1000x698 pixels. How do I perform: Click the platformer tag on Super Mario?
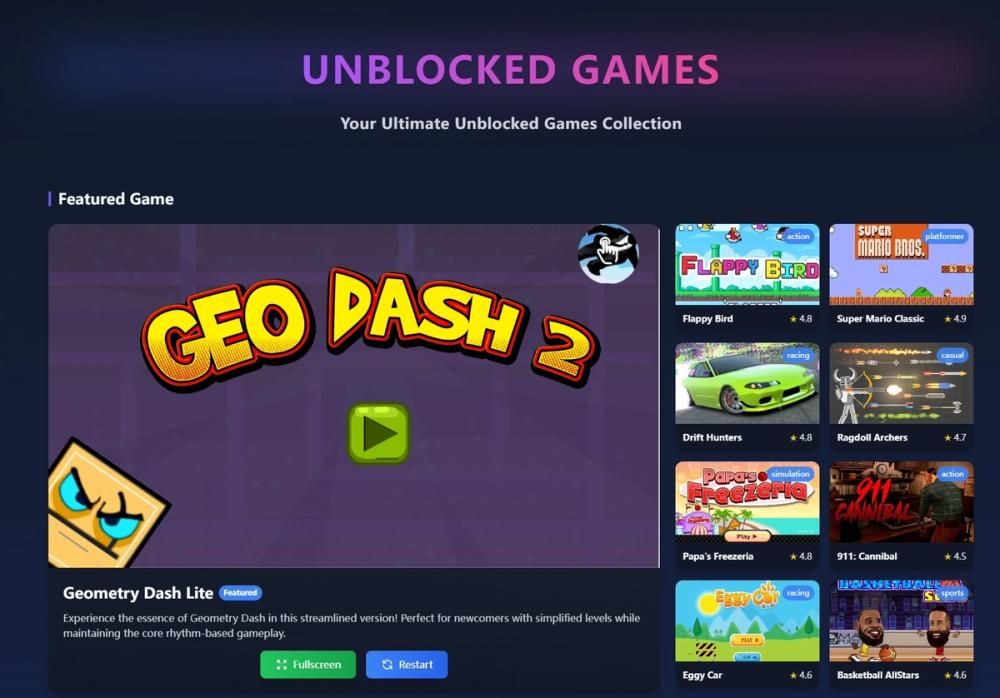click(945, 236)
